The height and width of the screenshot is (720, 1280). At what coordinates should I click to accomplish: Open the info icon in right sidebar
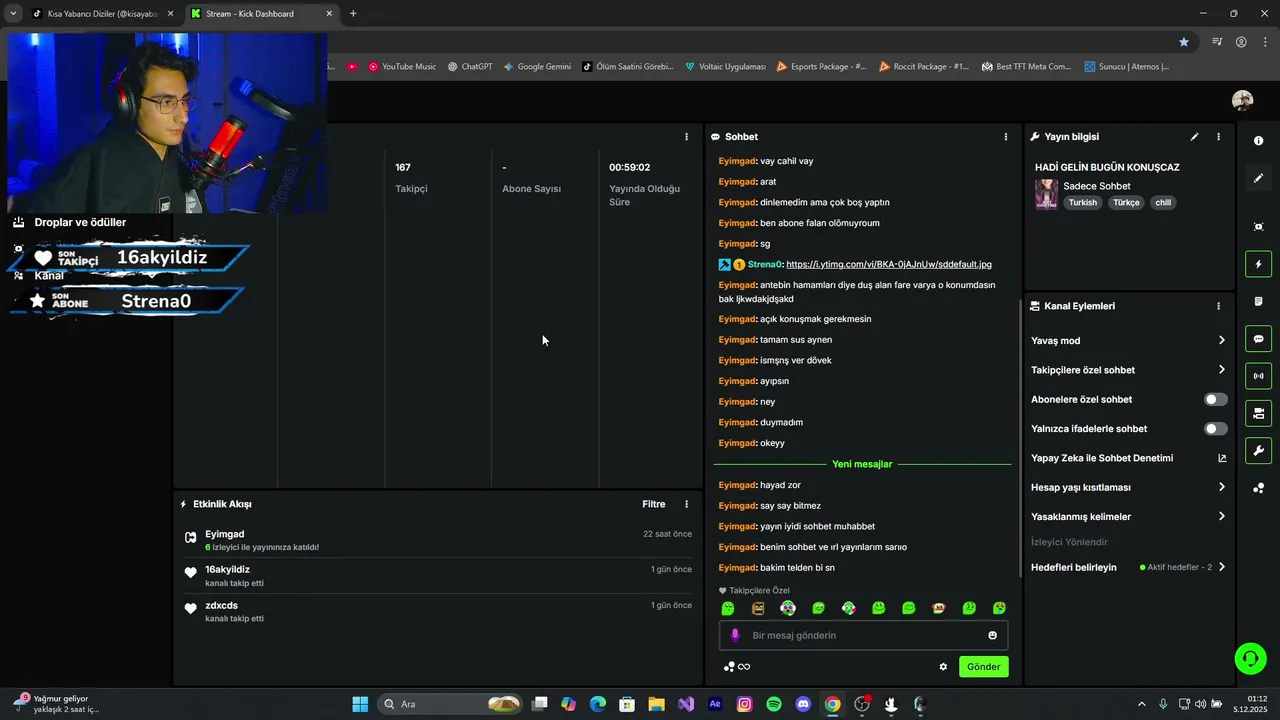point(1258,141)
